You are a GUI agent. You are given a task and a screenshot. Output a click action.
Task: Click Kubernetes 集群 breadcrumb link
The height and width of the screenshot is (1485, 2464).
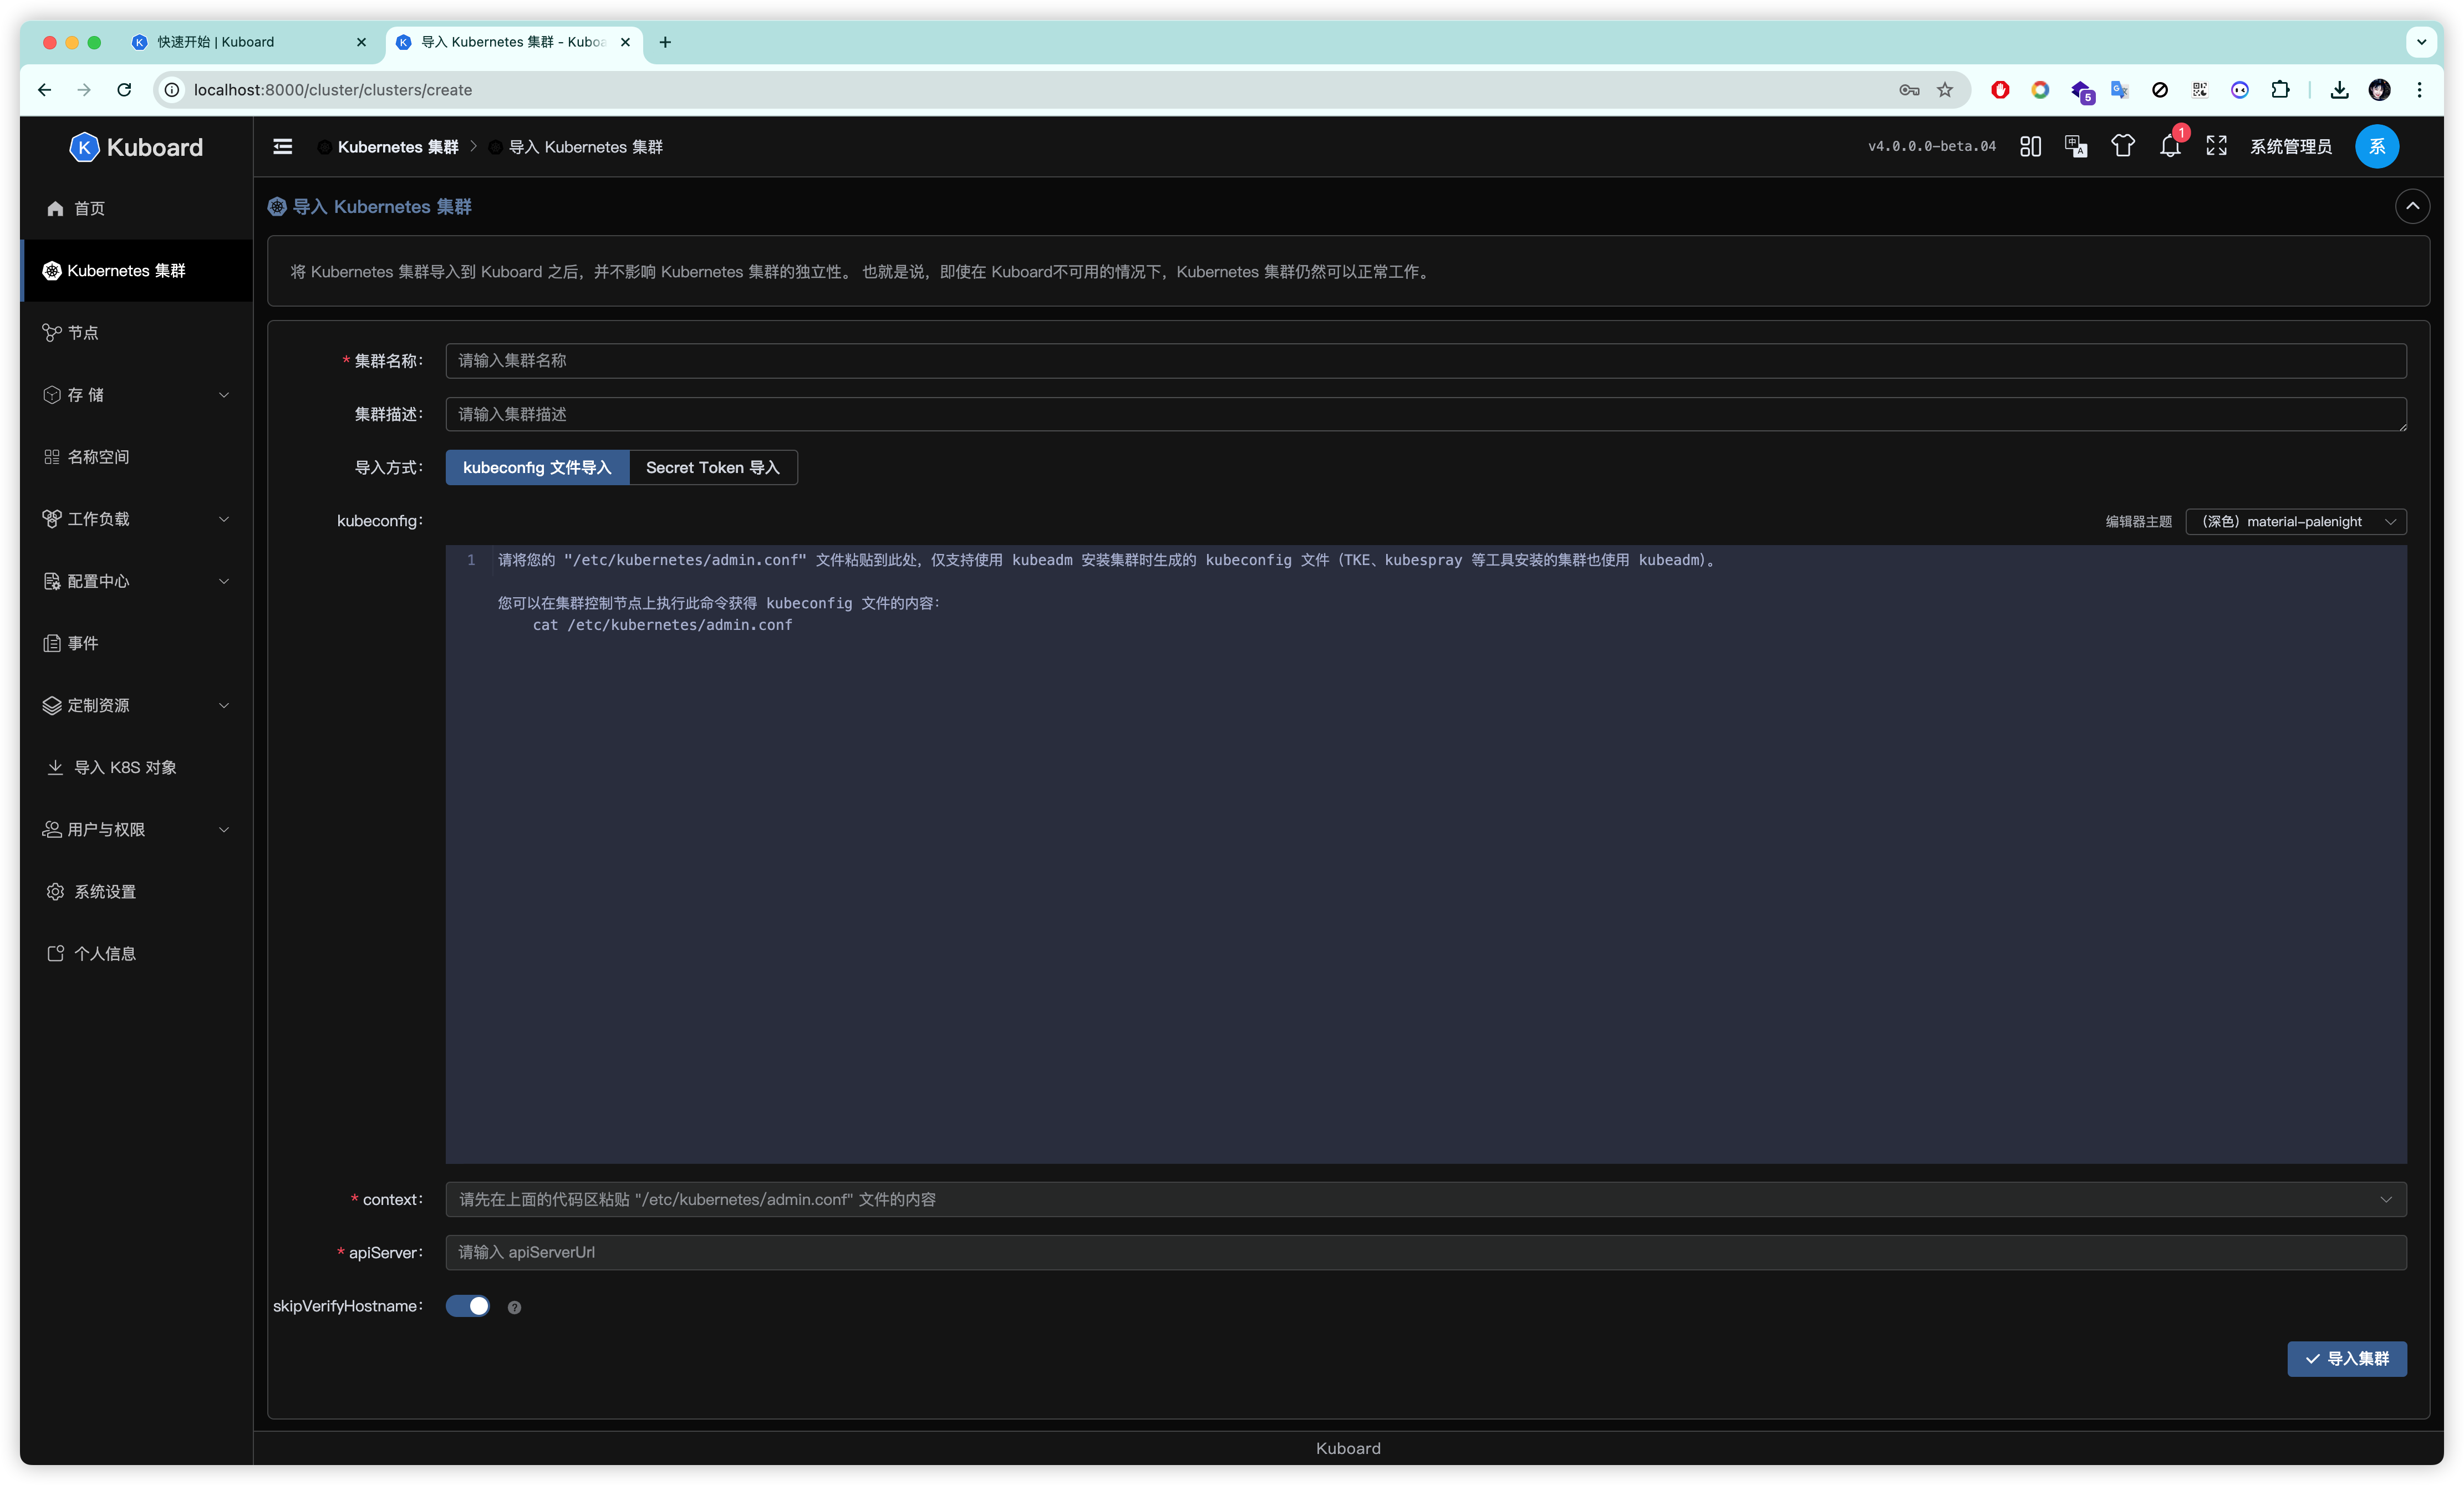397,147
